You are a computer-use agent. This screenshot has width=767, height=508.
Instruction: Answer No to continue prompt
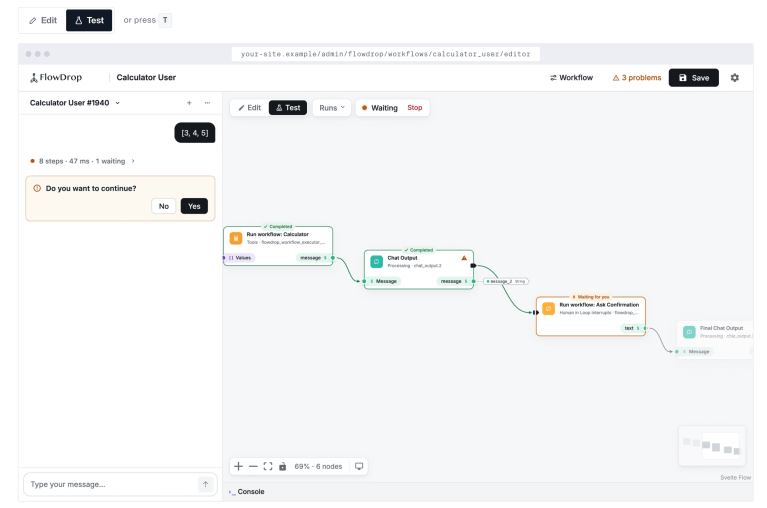(x=164, y=206)
